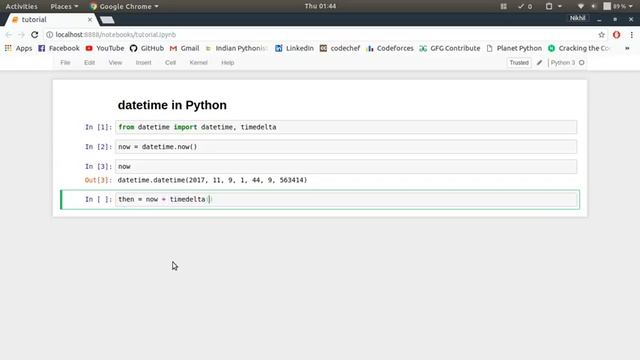Open the Jupyter Insert menu
Viewport: 640px width, 360px height.
(x=143, y=63)
